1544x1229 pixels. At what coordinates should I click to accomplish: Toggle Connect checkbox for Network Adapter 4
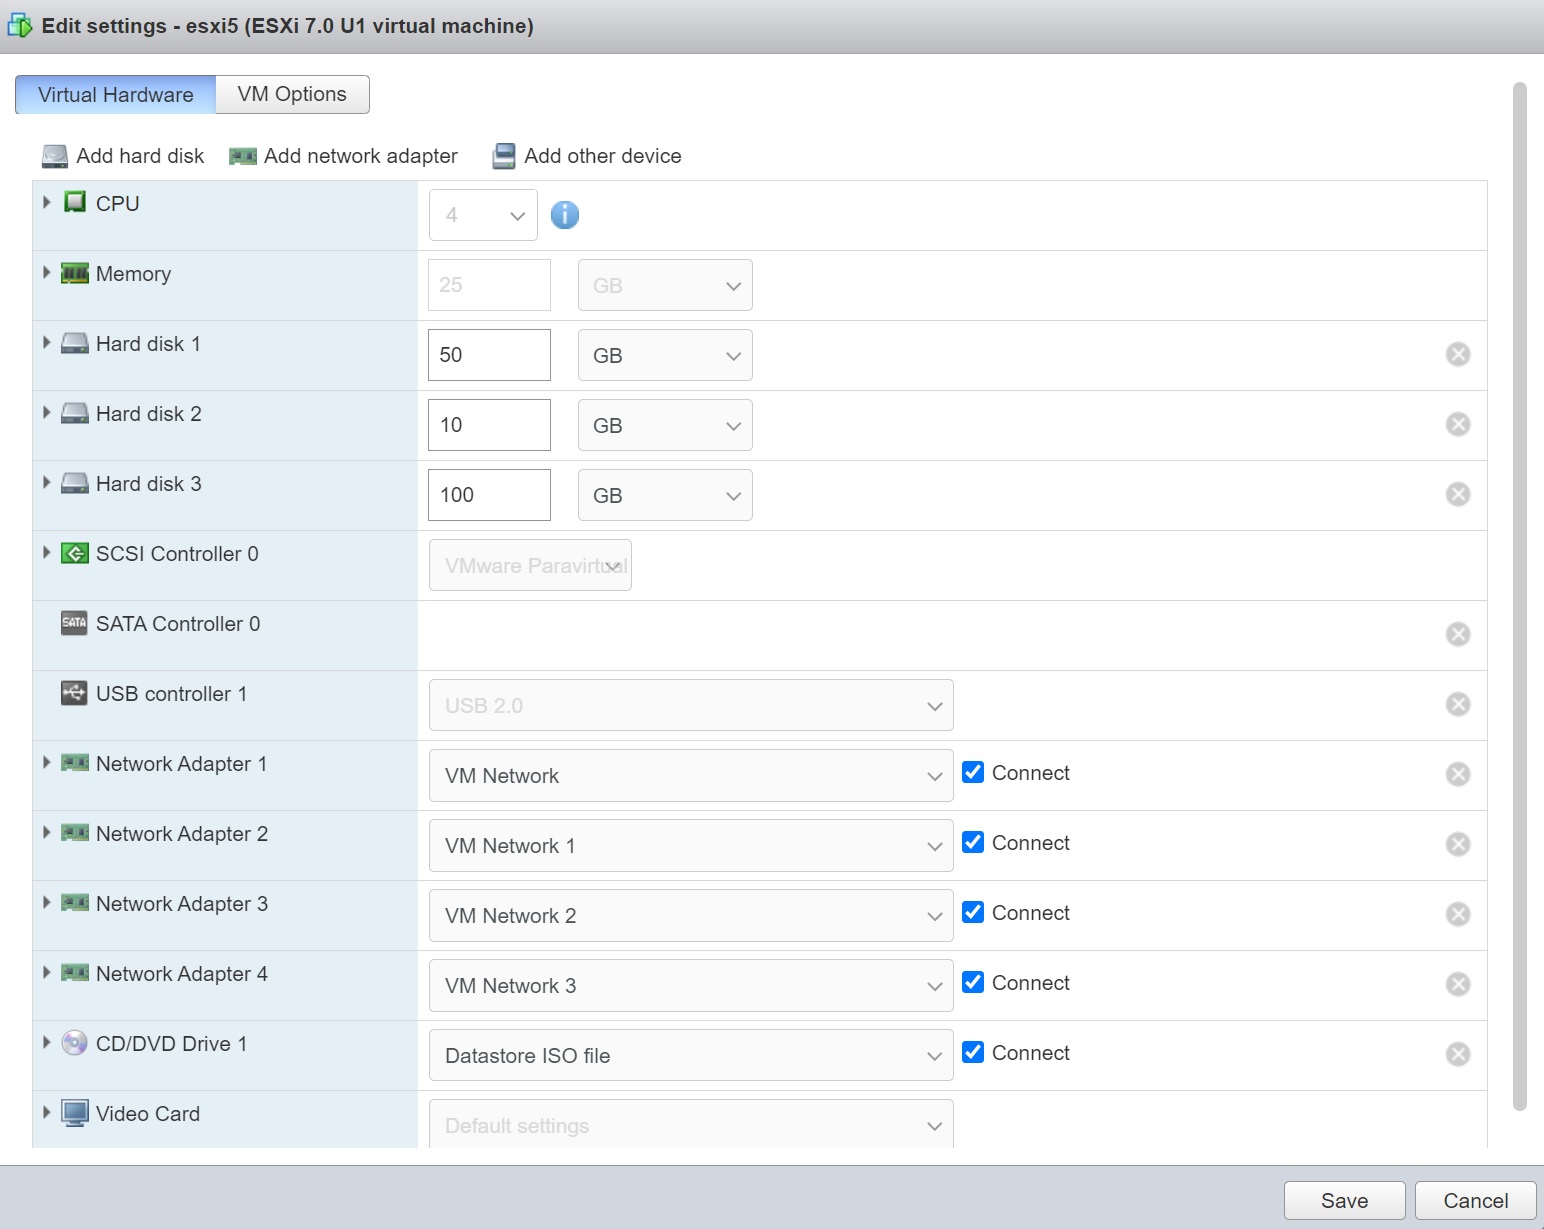pyautogui.click(x=973, y=982)
